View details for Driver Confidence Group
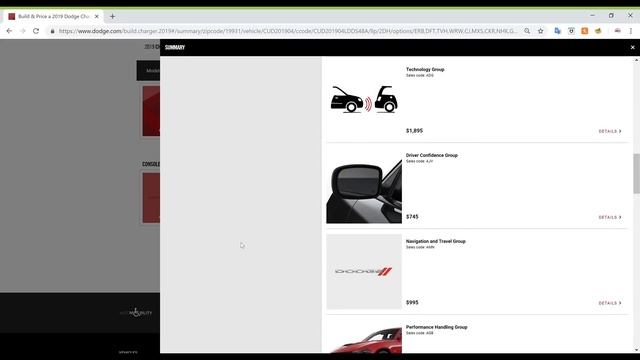 [610, 217]
